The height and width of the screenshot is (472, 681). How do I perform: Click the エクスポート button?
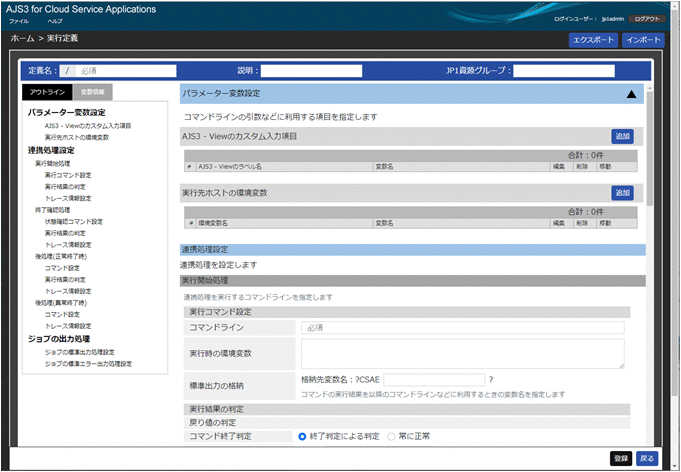592,40
